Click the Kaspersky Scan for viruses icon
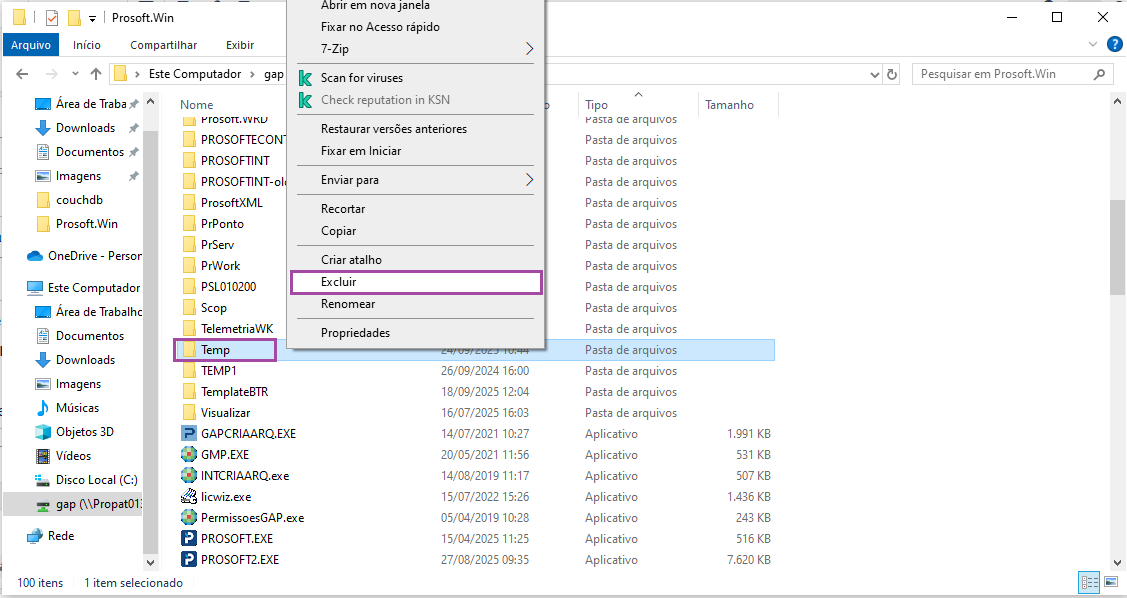The width and height of the screenshot is (1127, 598). (x=306, y=78)
